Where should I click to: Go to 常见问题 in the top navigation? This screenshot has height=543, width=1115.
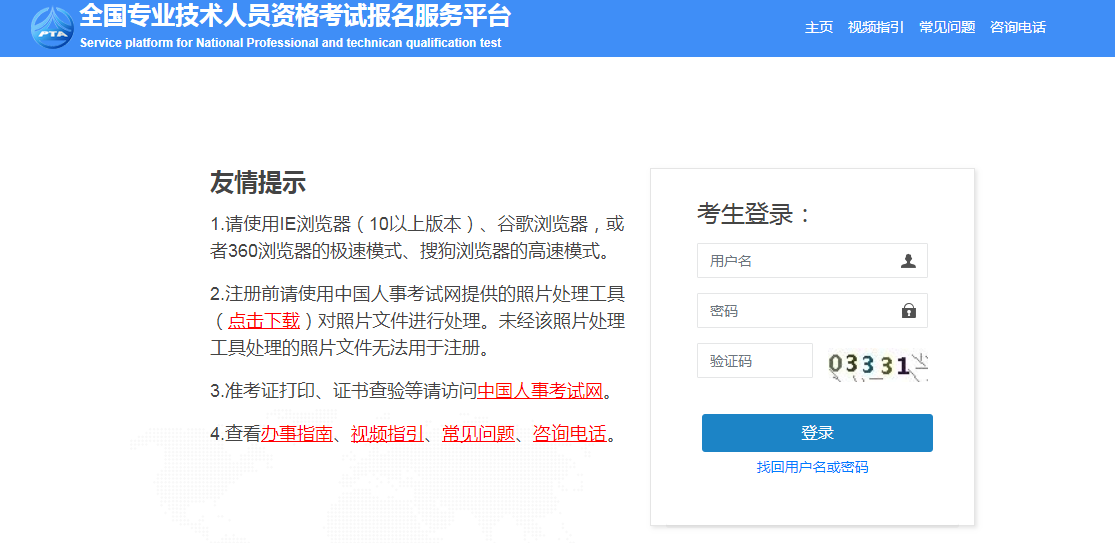946,27
